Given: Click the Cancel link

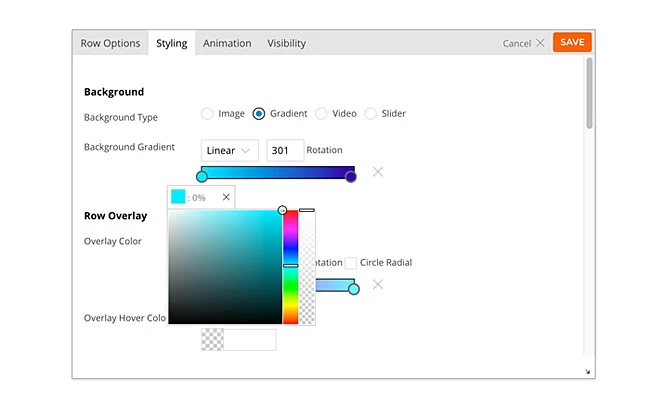Looking at the screenshot, I should [x=517, y=44].
